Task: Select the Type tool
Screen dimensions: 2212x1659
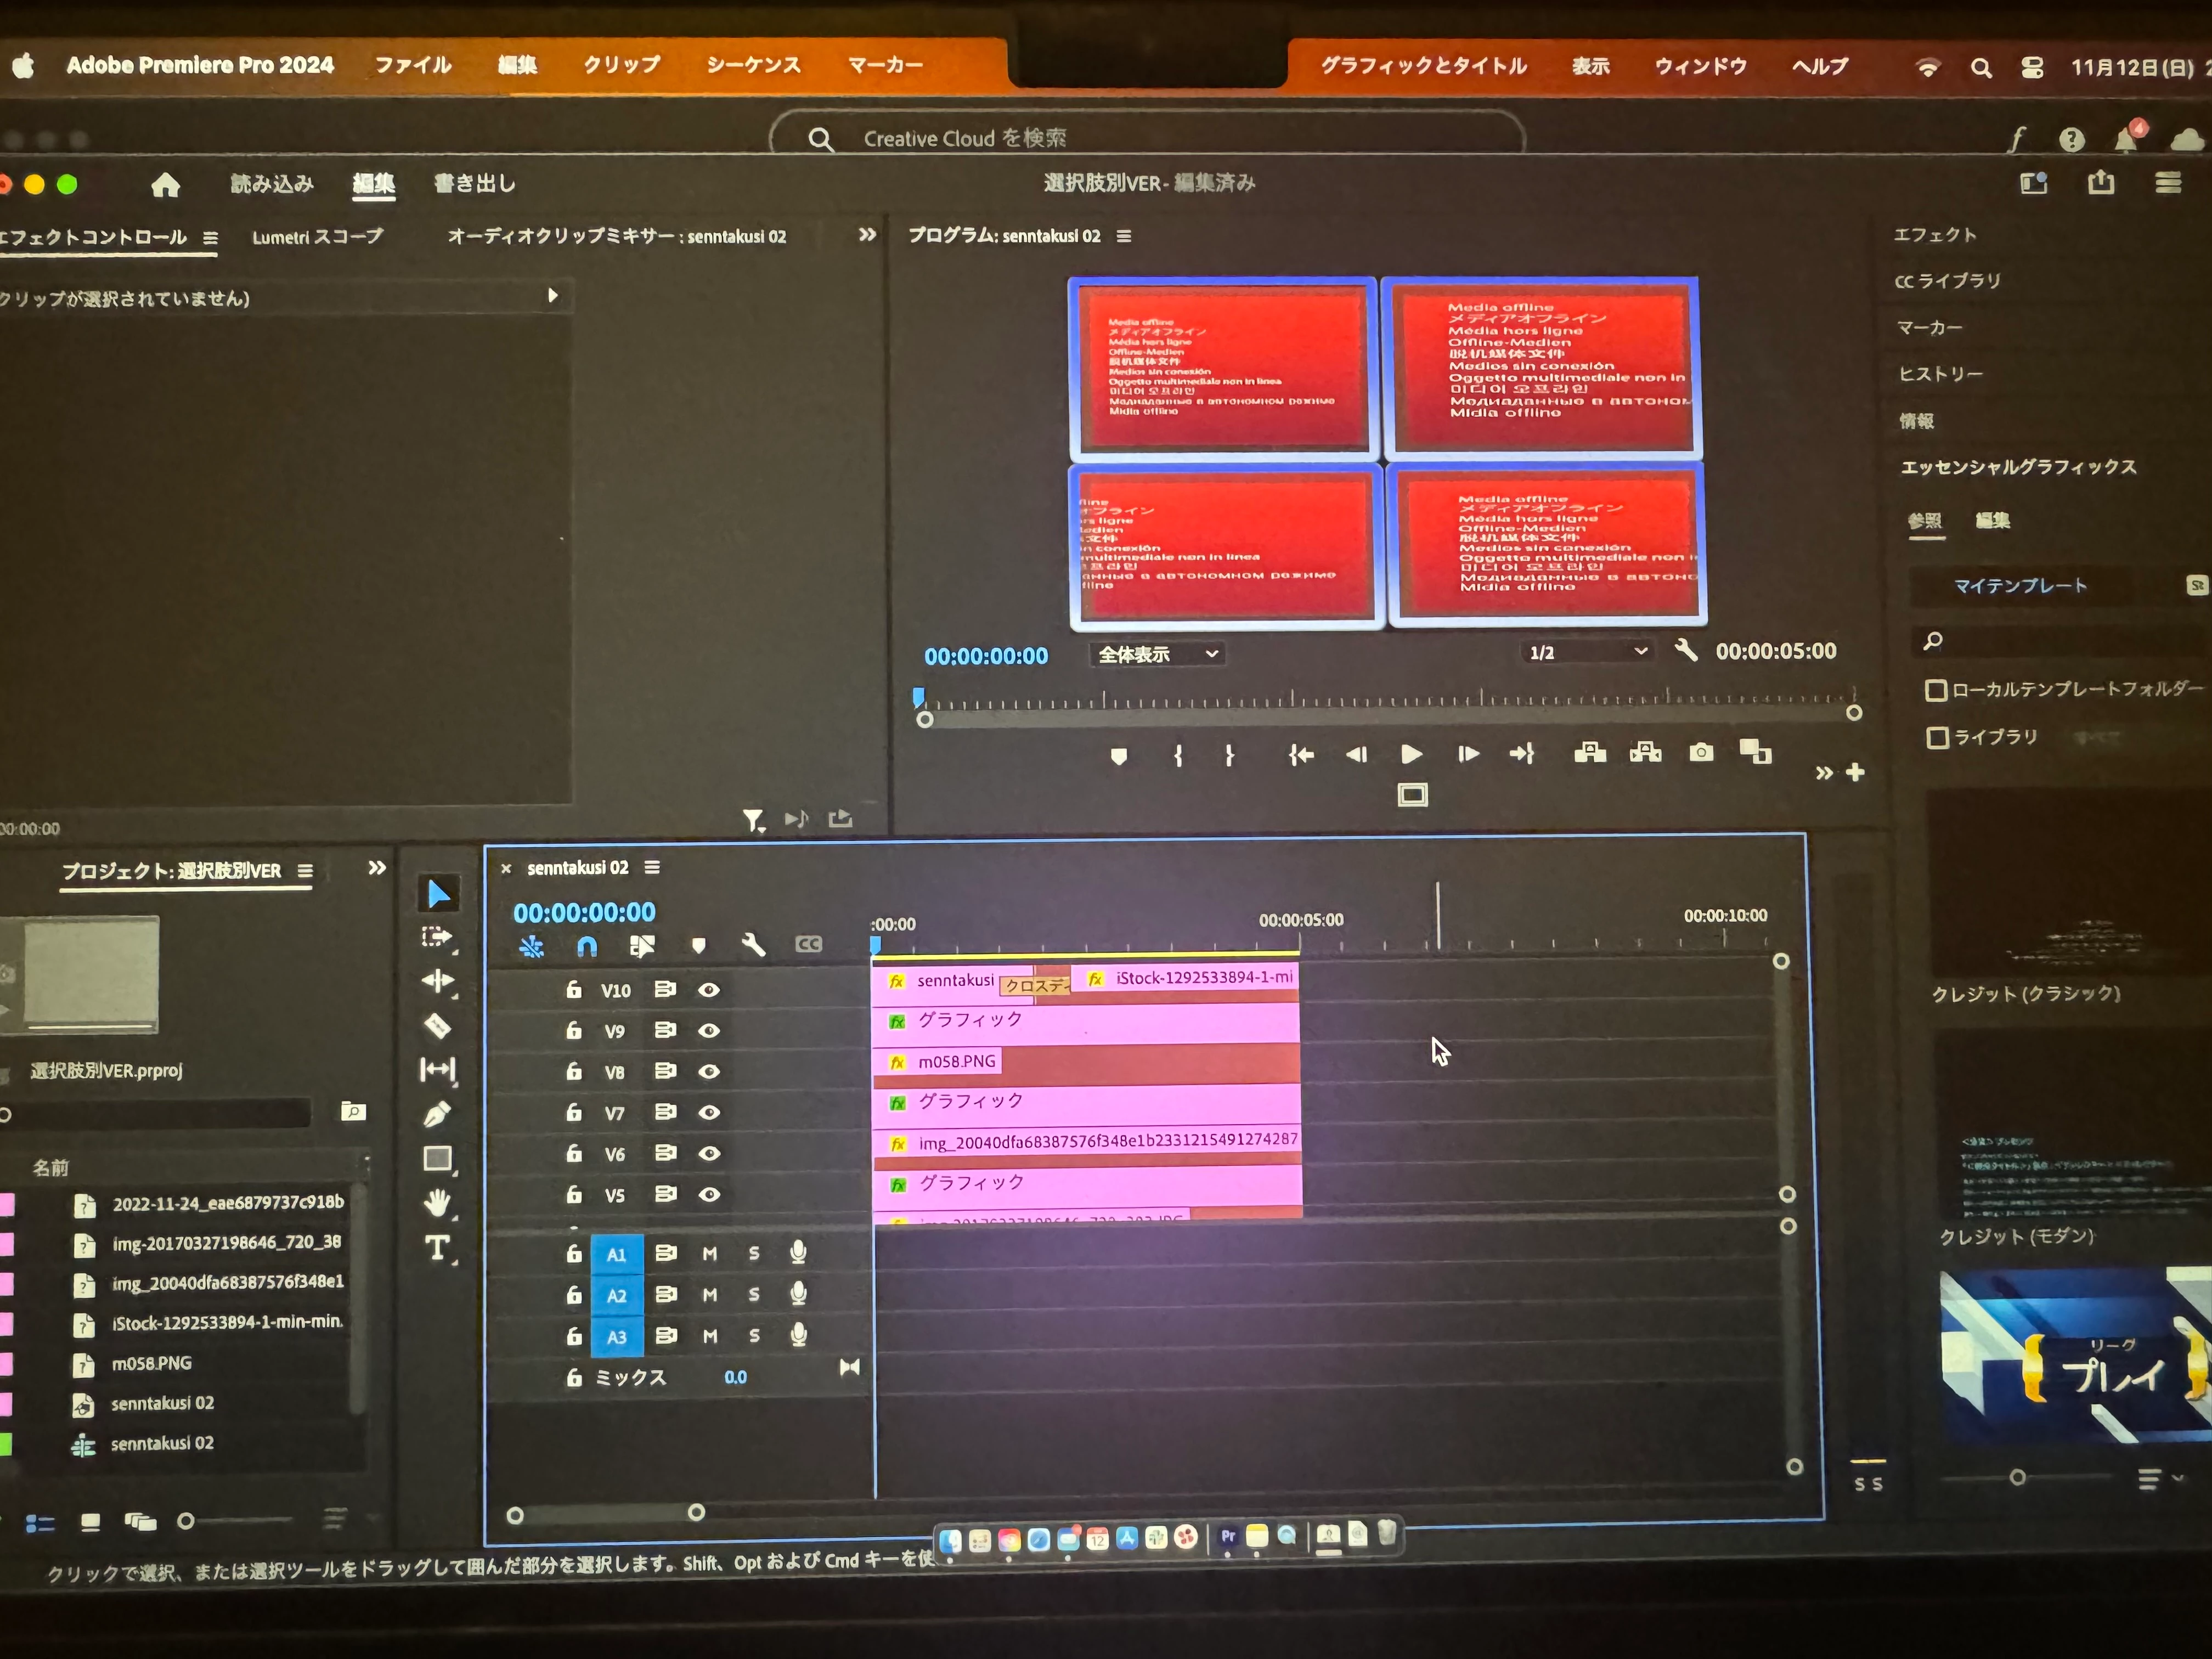Action: pyautogui.click(x=438, y=1247)
